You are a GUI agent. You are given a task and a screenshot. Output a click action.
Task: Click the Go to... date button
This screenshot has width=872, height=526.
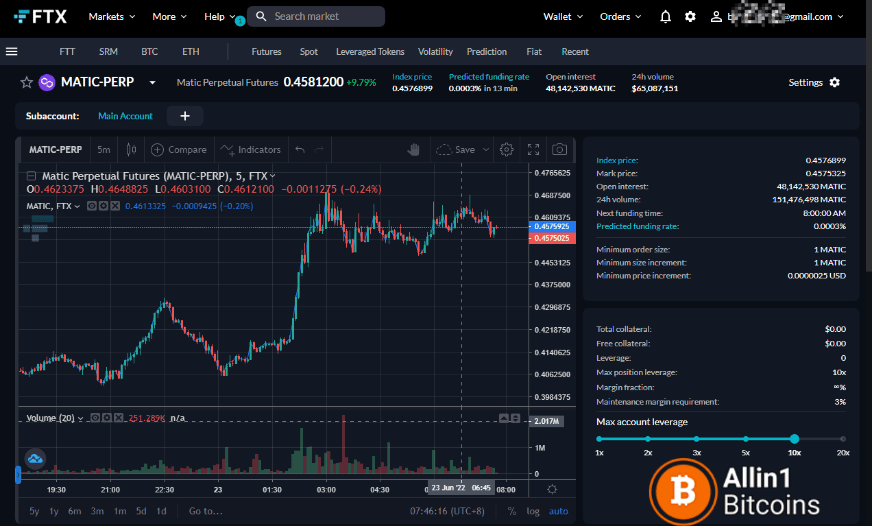pos(205,511)
